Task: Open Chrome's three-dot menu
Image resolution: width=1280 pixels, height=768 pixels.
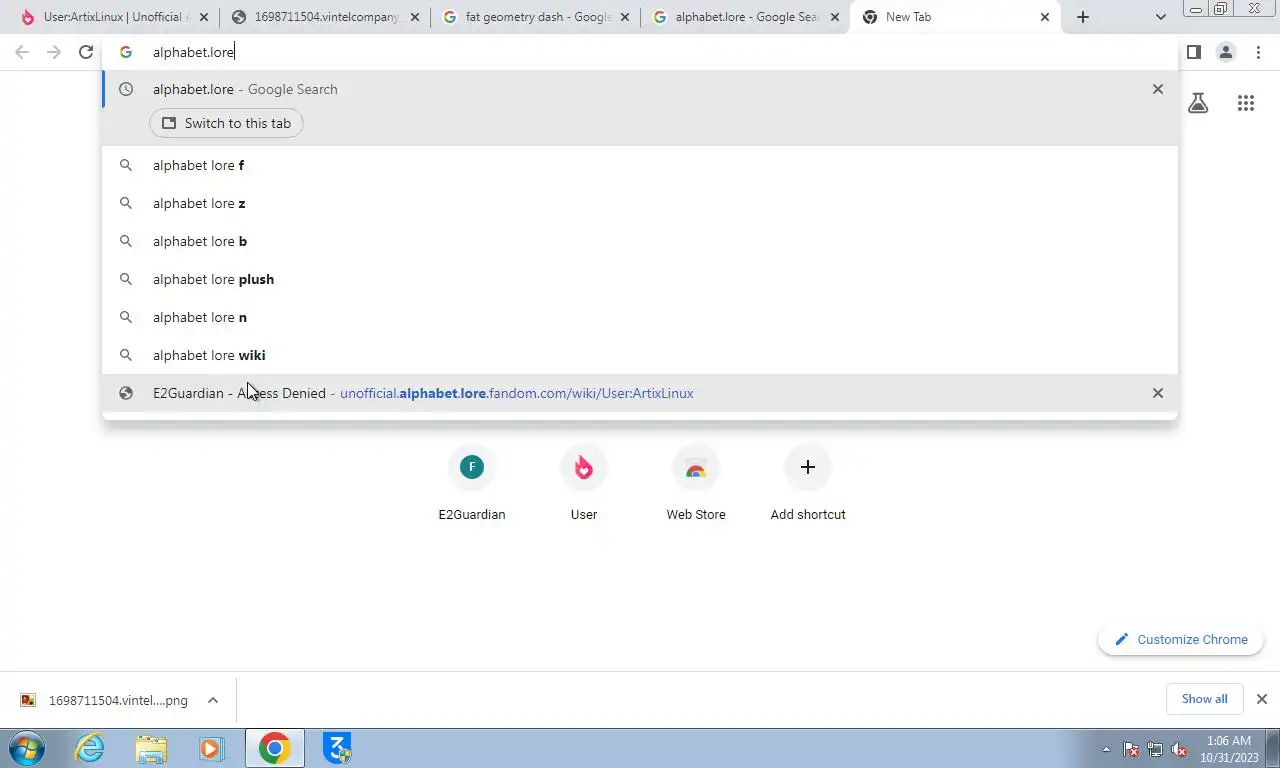Action: click(1258, 52)
